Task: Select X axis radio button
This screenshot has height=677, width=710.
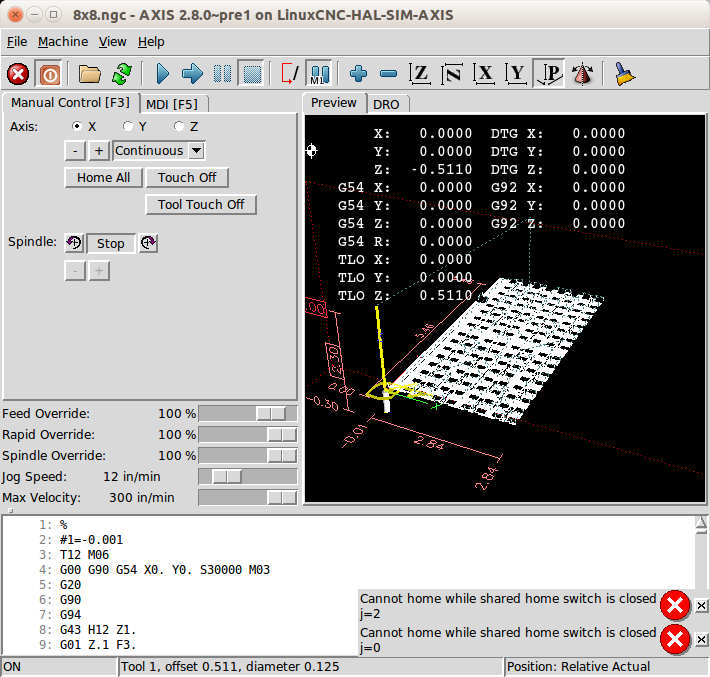Action: pos(77,126)
